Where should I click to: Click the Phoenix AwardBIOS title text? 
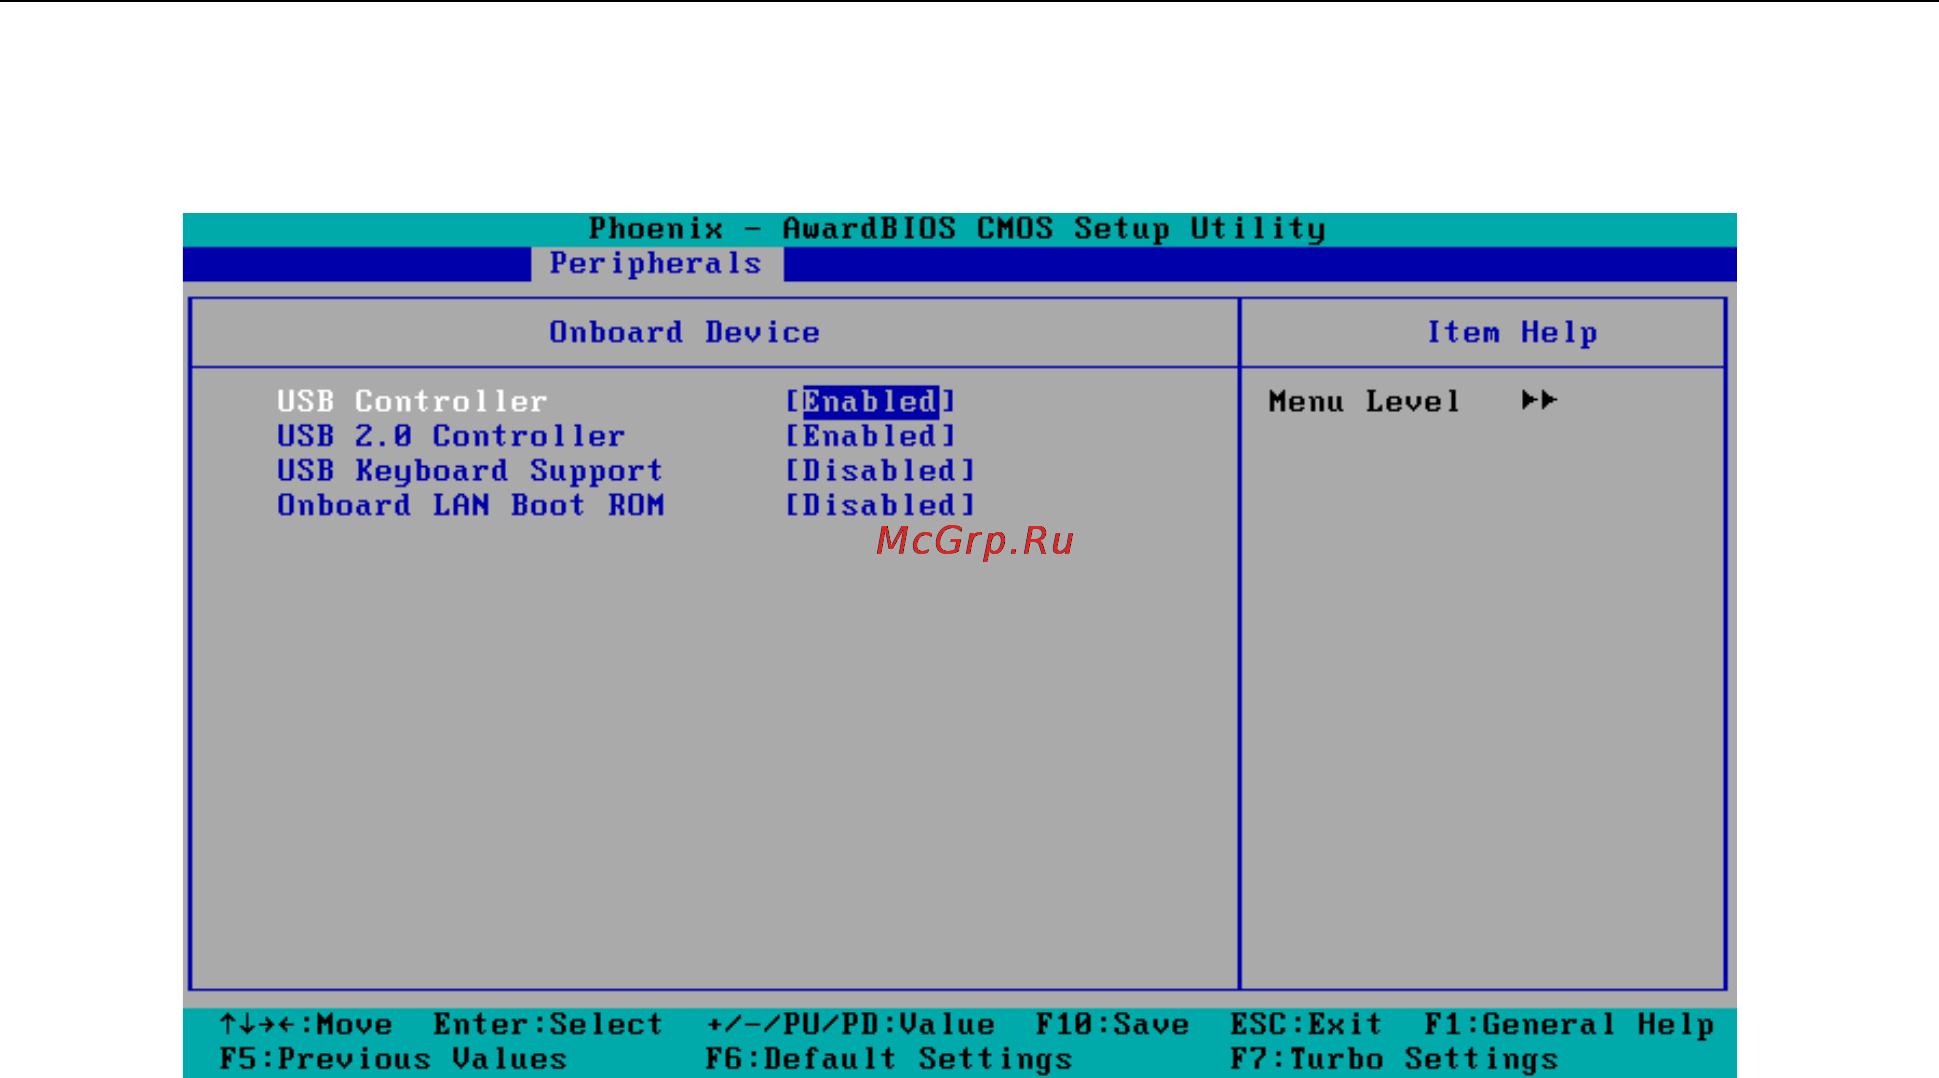957,229
